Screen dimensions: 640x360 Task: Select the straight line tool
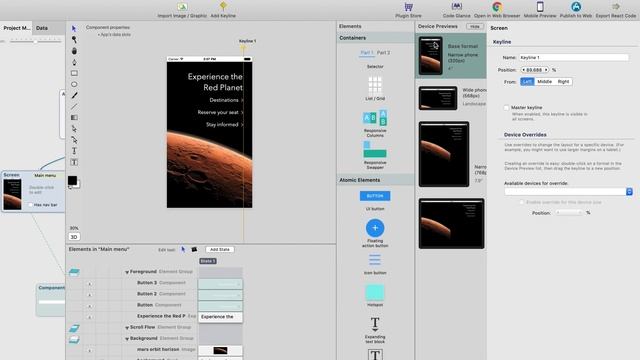click(x=74, y=107)
